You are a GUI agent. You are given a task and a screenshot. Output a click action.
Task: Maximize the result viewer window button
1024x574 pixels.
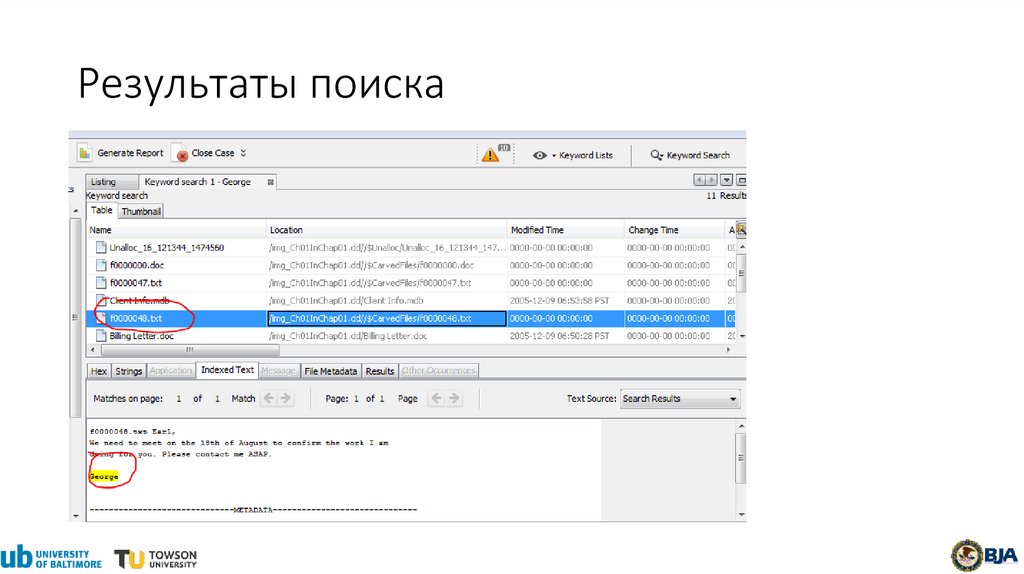point(741,180)
